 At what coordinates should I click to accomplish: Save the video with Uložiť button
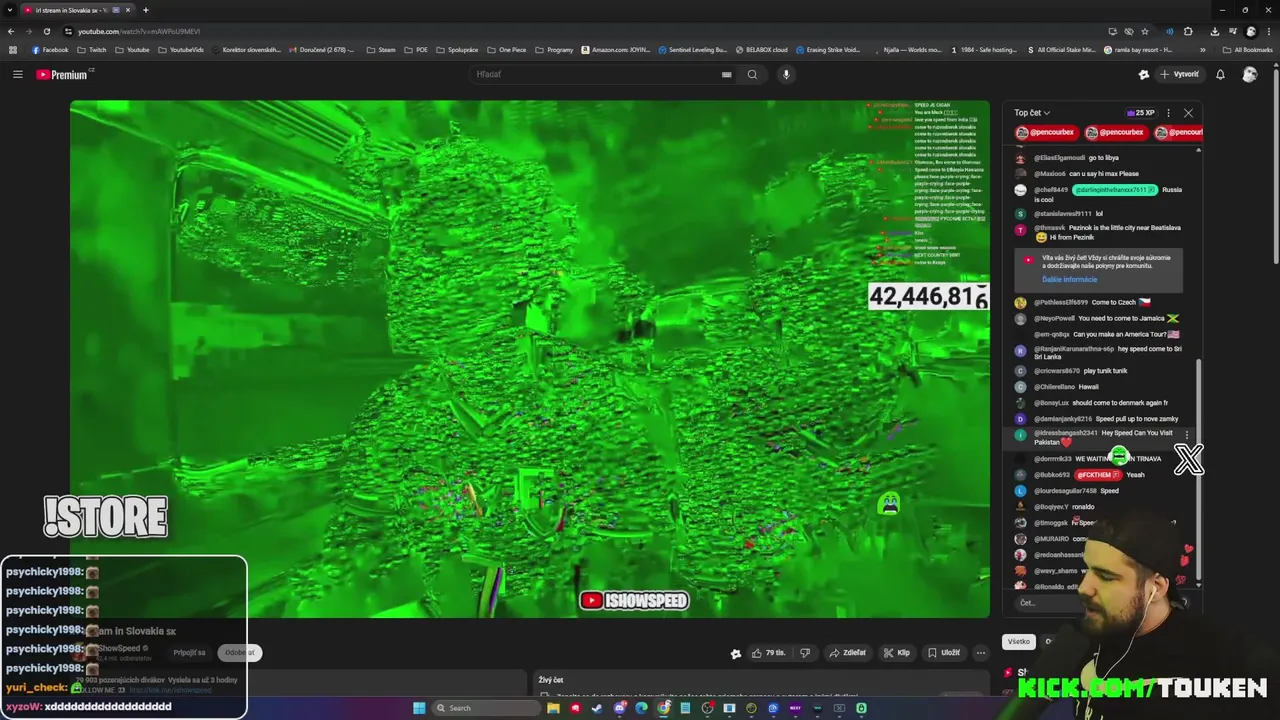point(944,653)
